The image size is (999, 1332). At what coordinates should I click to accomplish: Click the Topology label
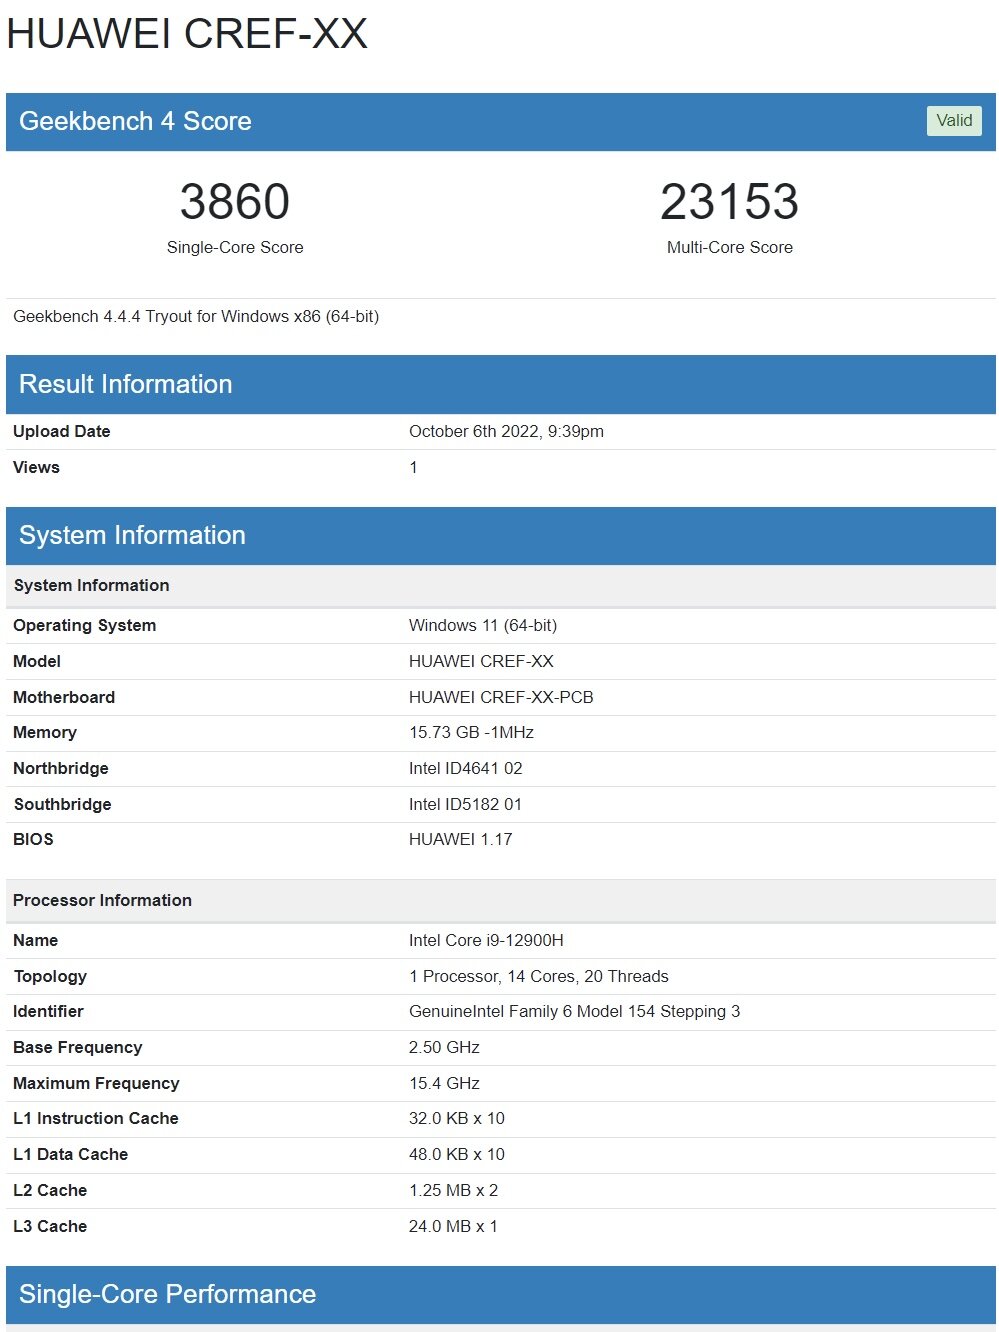[50, 976]
